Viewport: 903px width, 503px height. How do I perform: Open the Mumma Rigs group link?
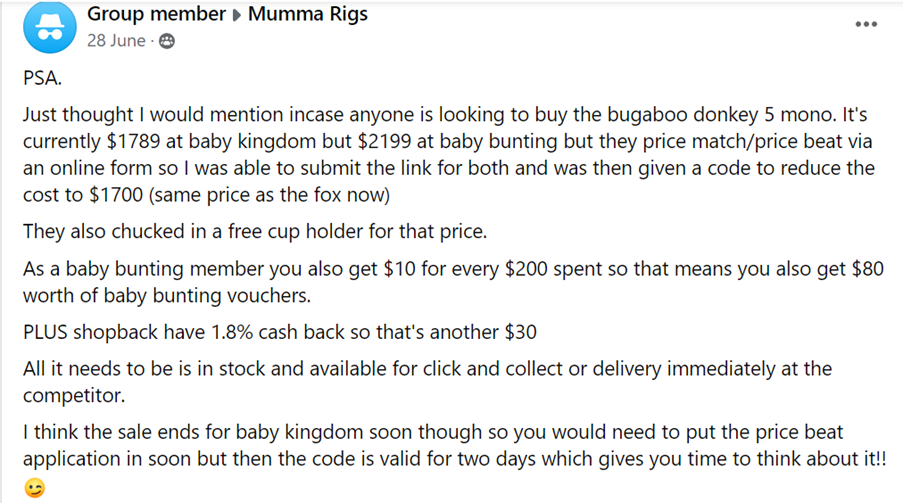(308, 14)
